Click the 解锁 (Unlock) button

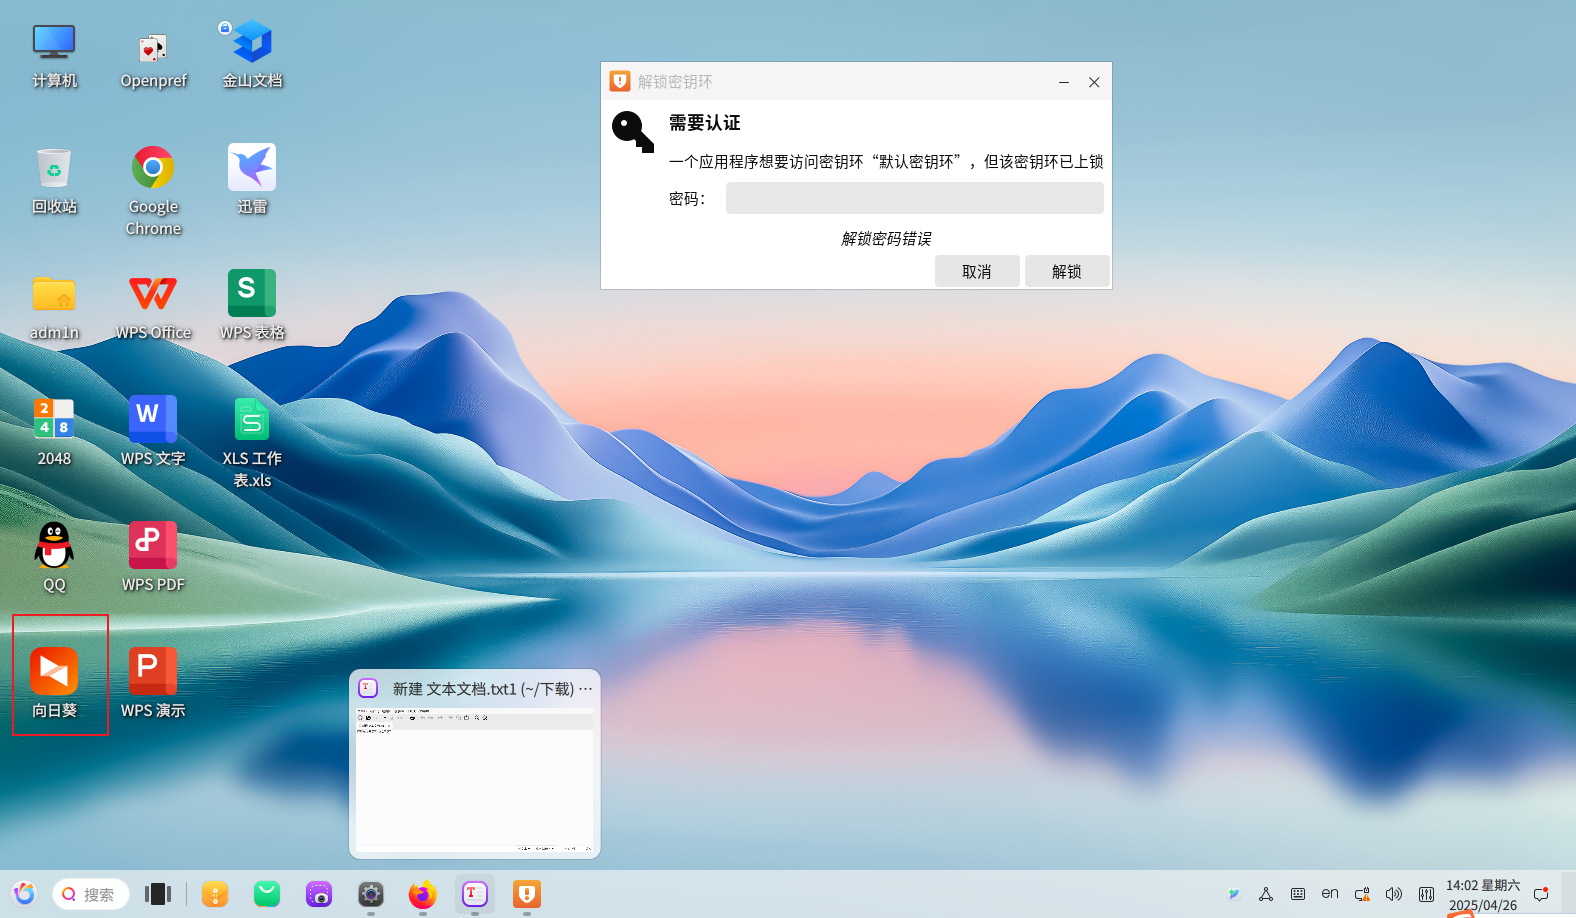[1066, 271]
